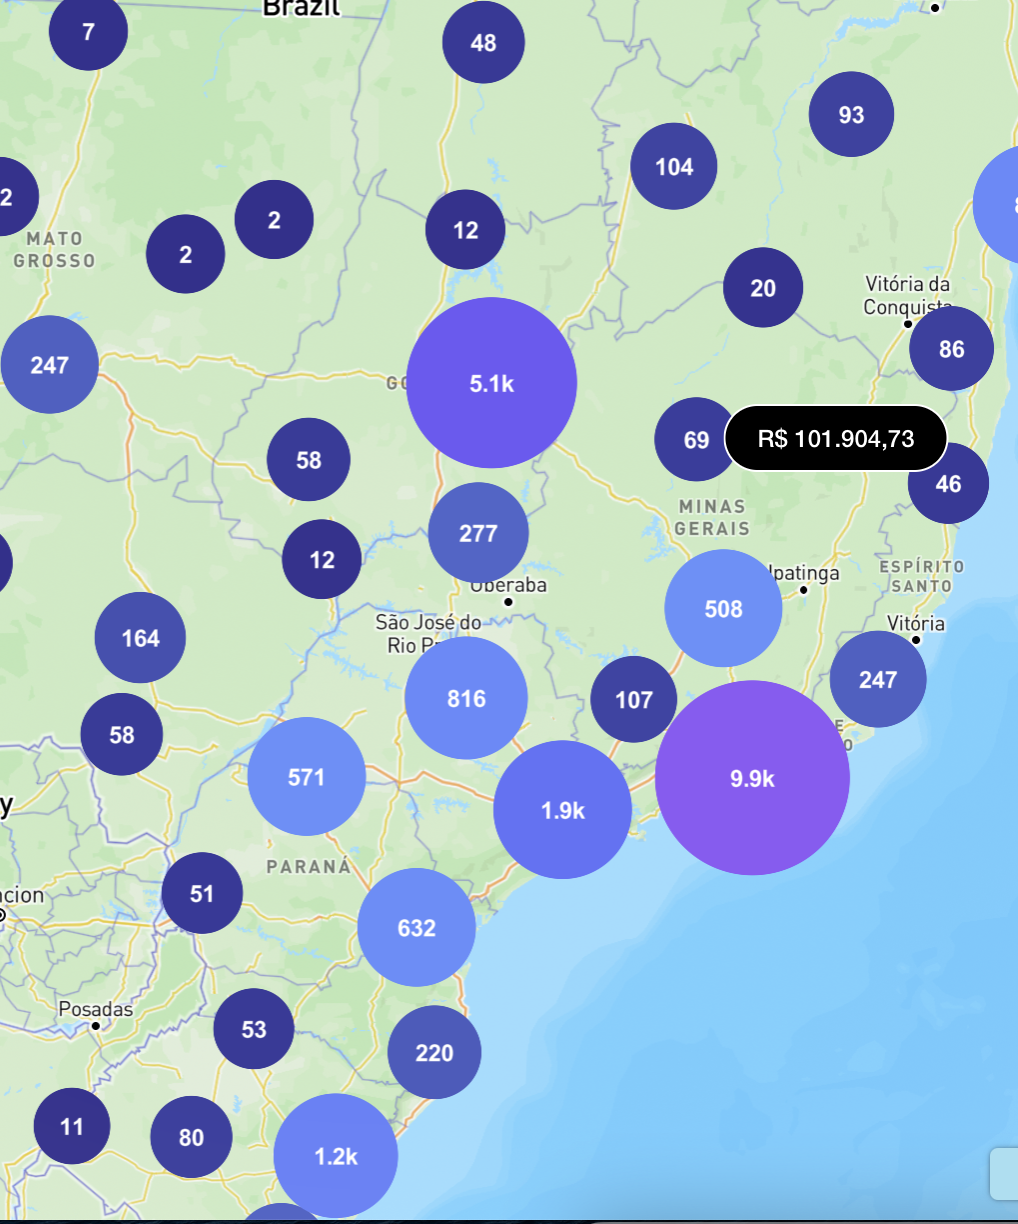Click the R$ 101.904,73 tooltip label
This screenshot has height=1224, width=1018.
[x=836, y=438]
